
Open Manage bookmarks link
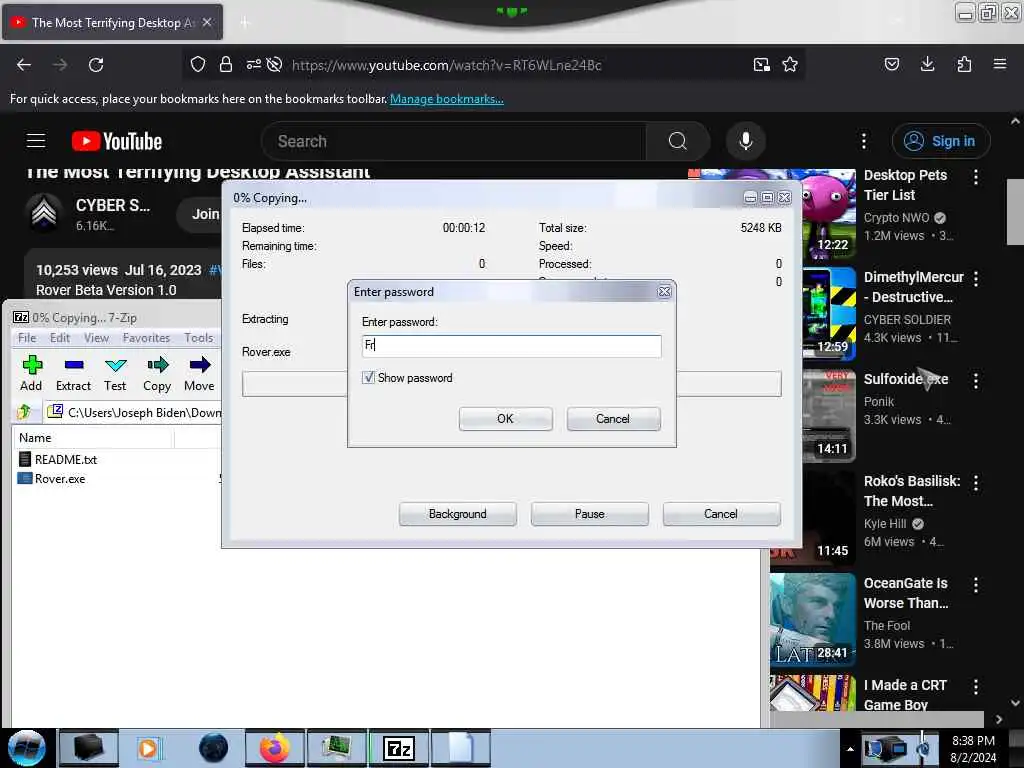(x=447, y=99)
